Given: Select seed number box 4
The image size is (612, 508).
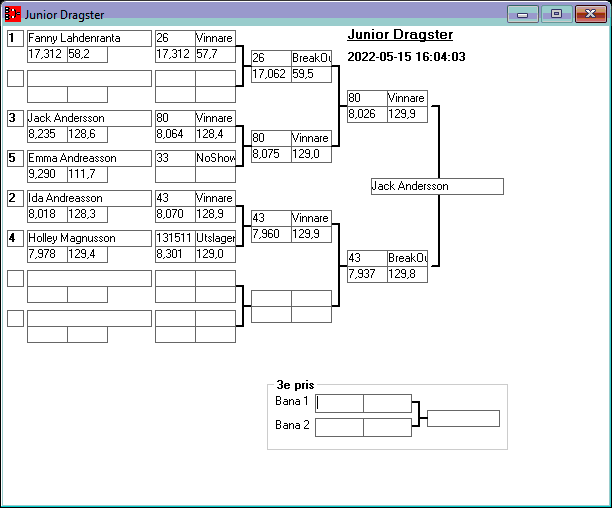Looking at the screenshot, I should 15,238.
